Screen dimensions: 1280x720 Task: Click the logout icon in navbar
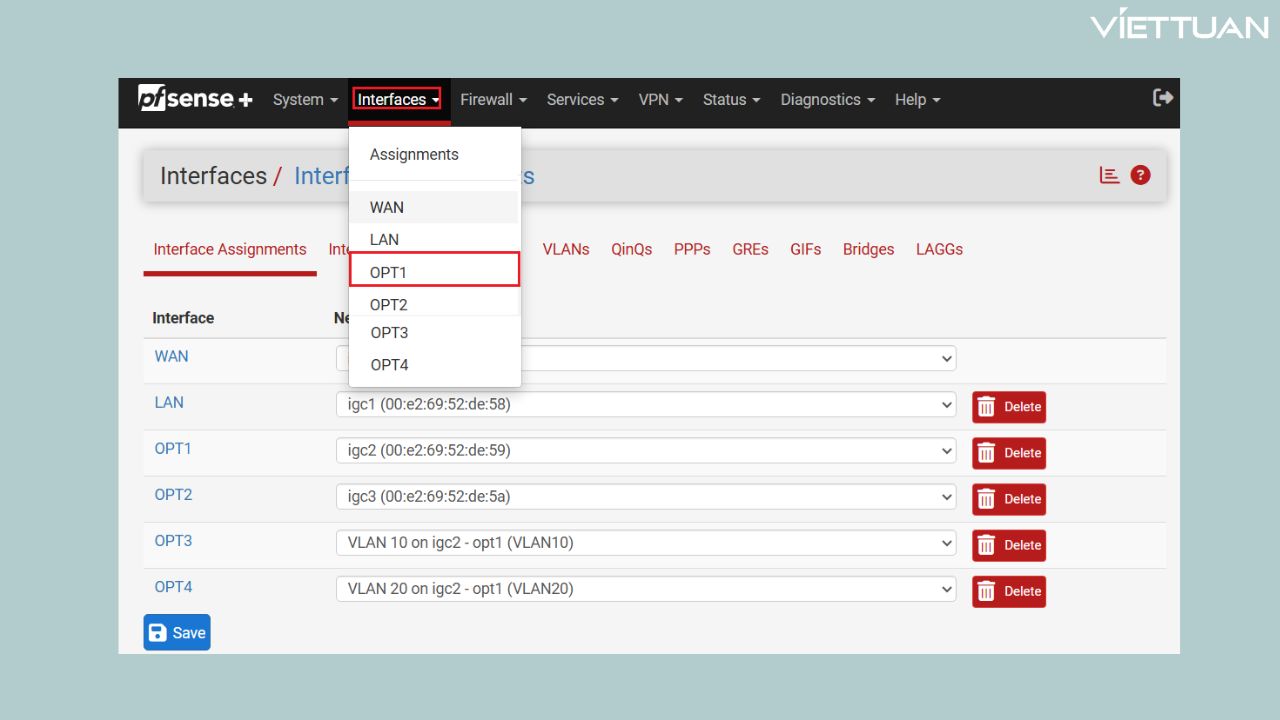coord(1162,98)
